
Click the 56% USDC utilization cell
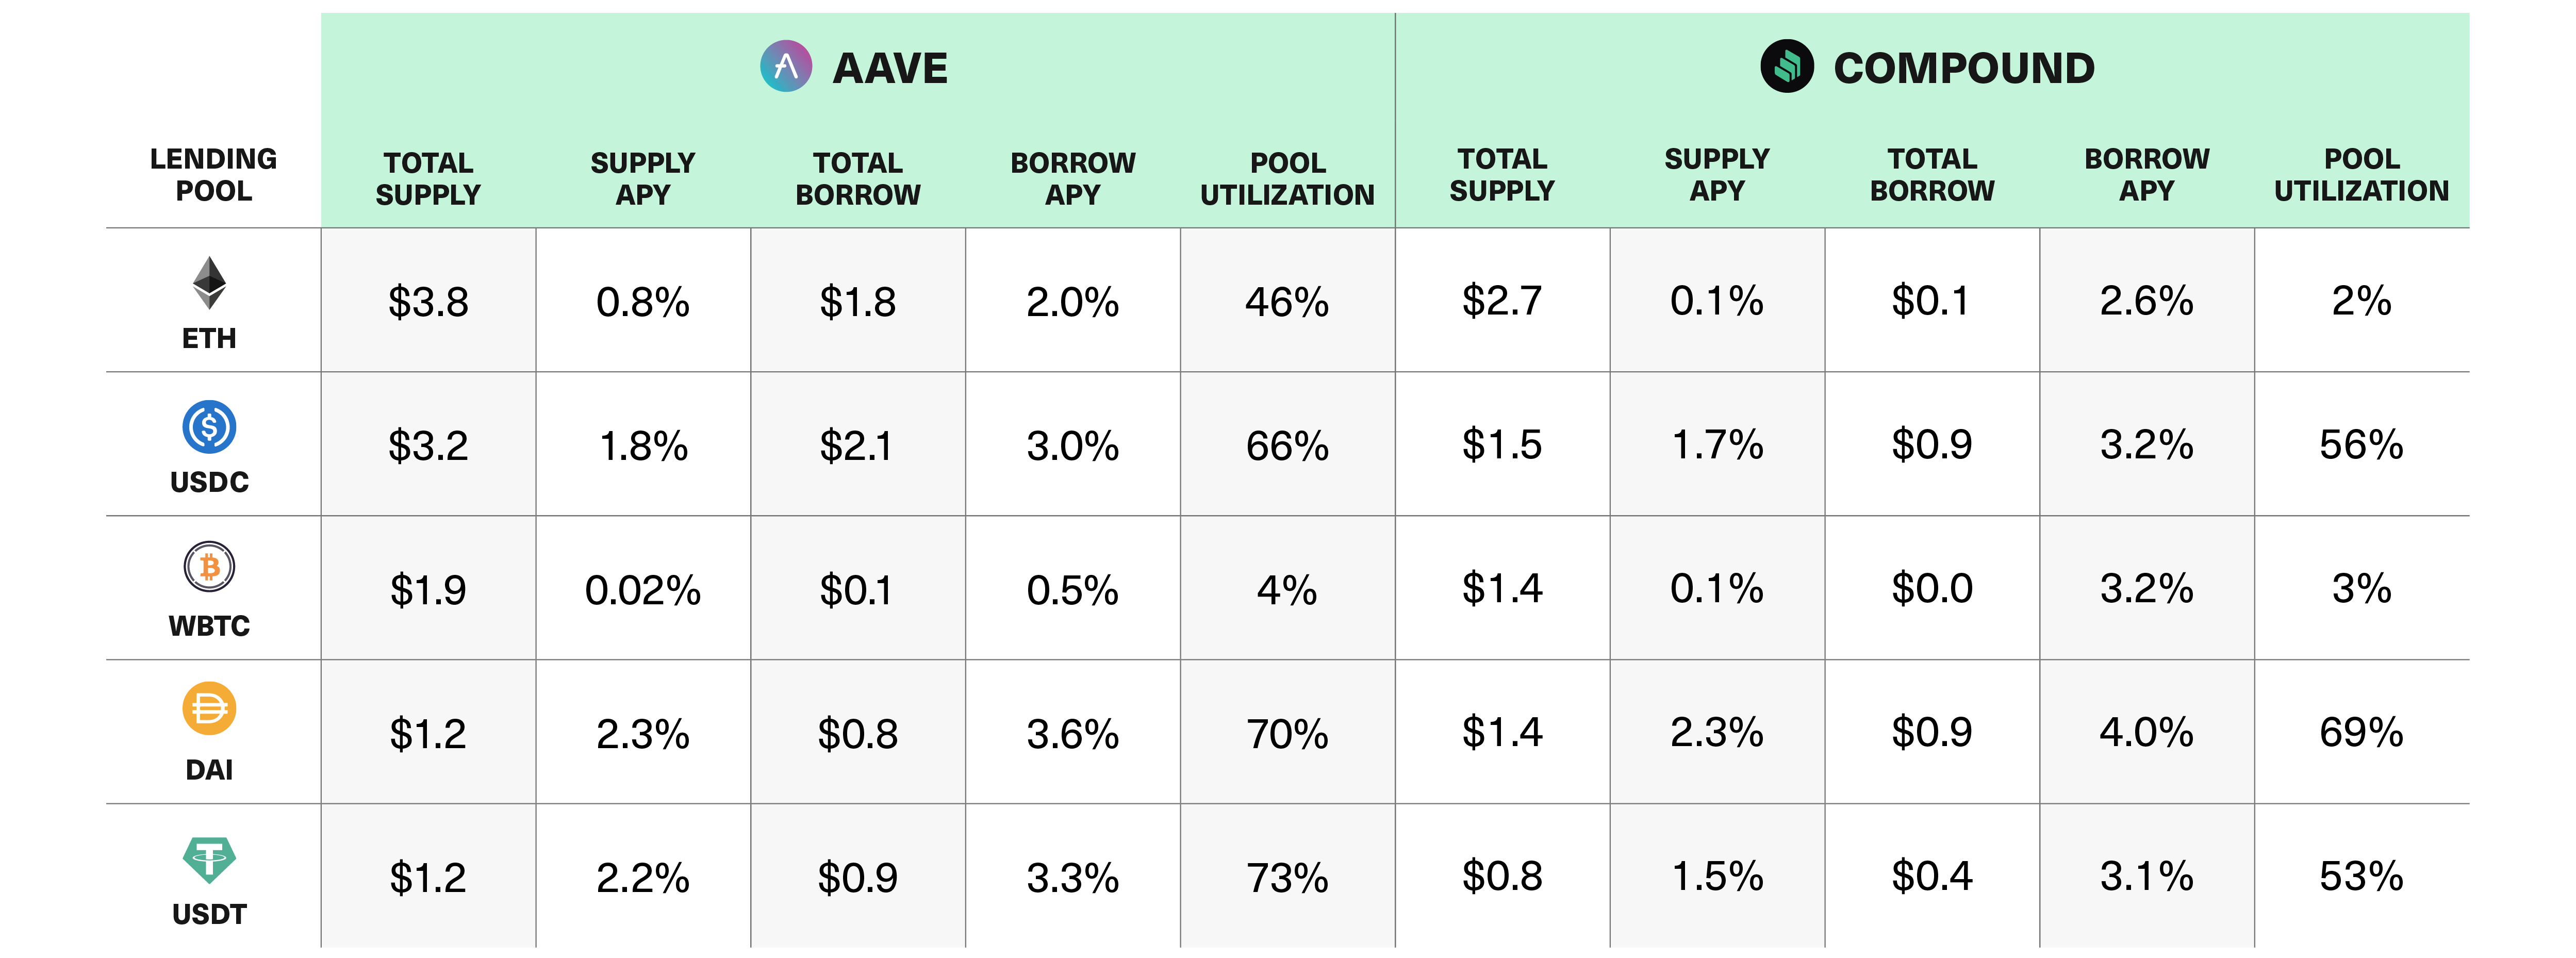(2361, 445)
